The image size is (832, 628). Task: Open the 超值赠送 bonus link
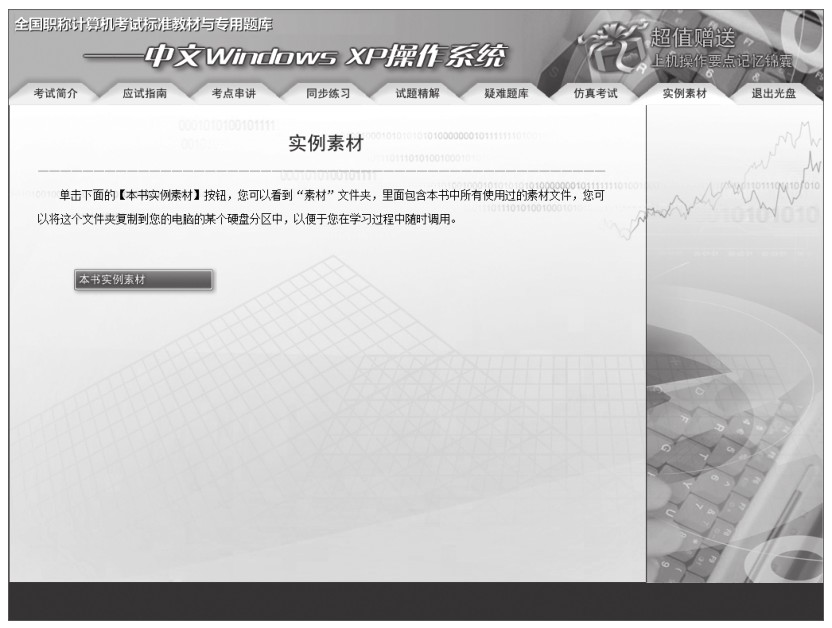[693, 38]
